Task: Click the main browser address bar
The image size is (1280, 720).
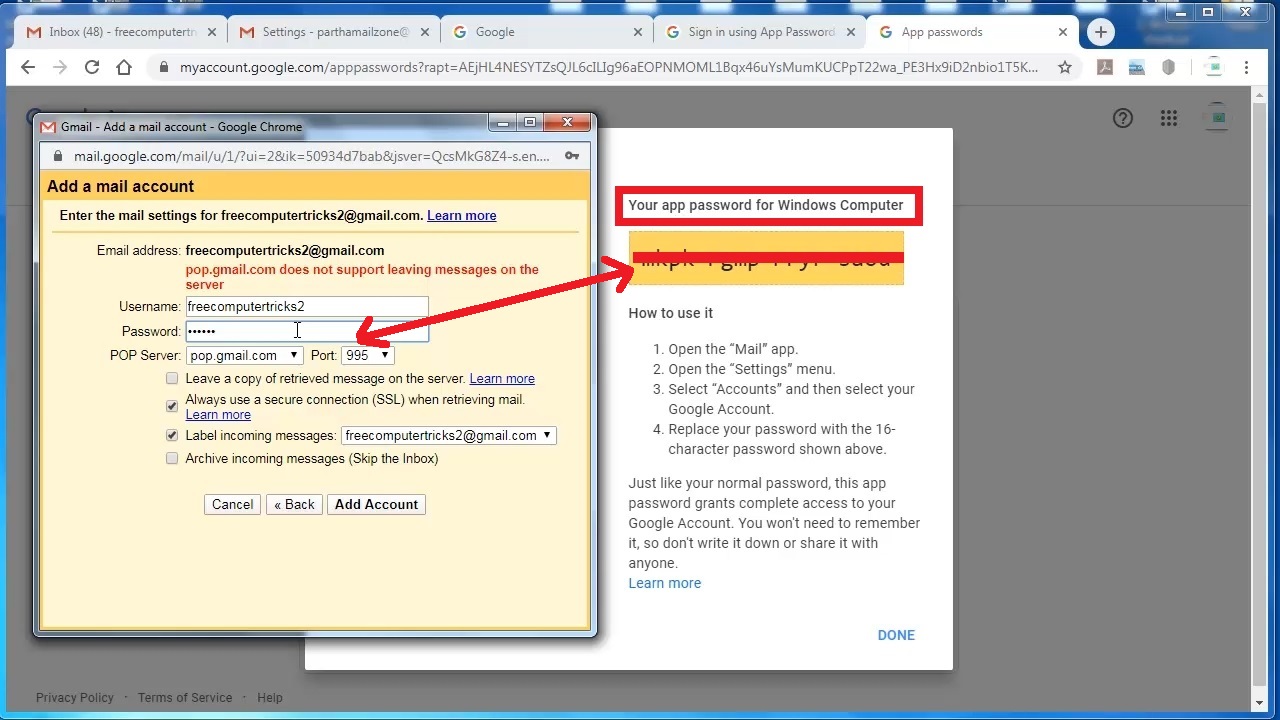Action: point(608,67)
